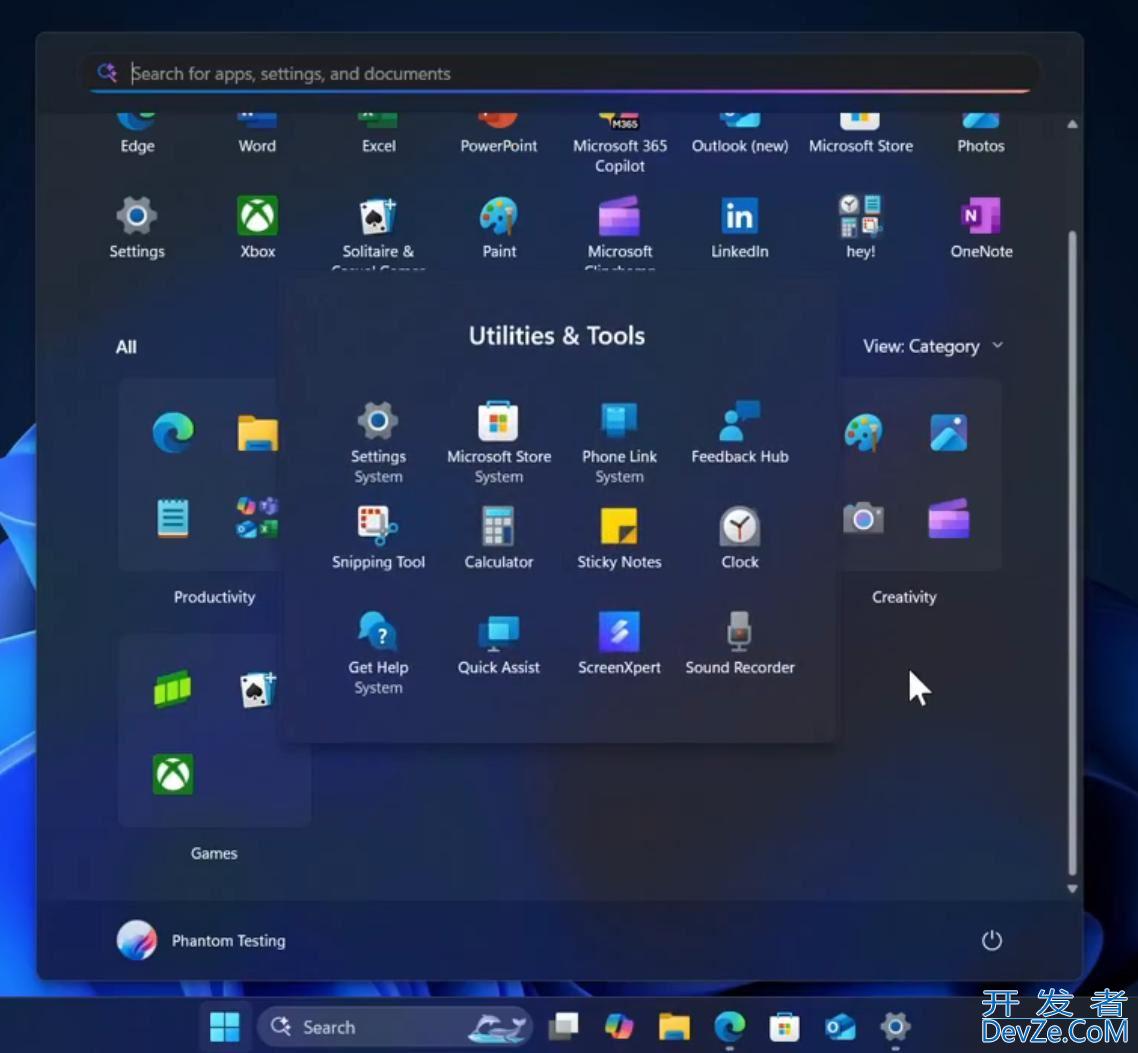
Task: Click Edge label in pinned apps
Action: (137, 146)
